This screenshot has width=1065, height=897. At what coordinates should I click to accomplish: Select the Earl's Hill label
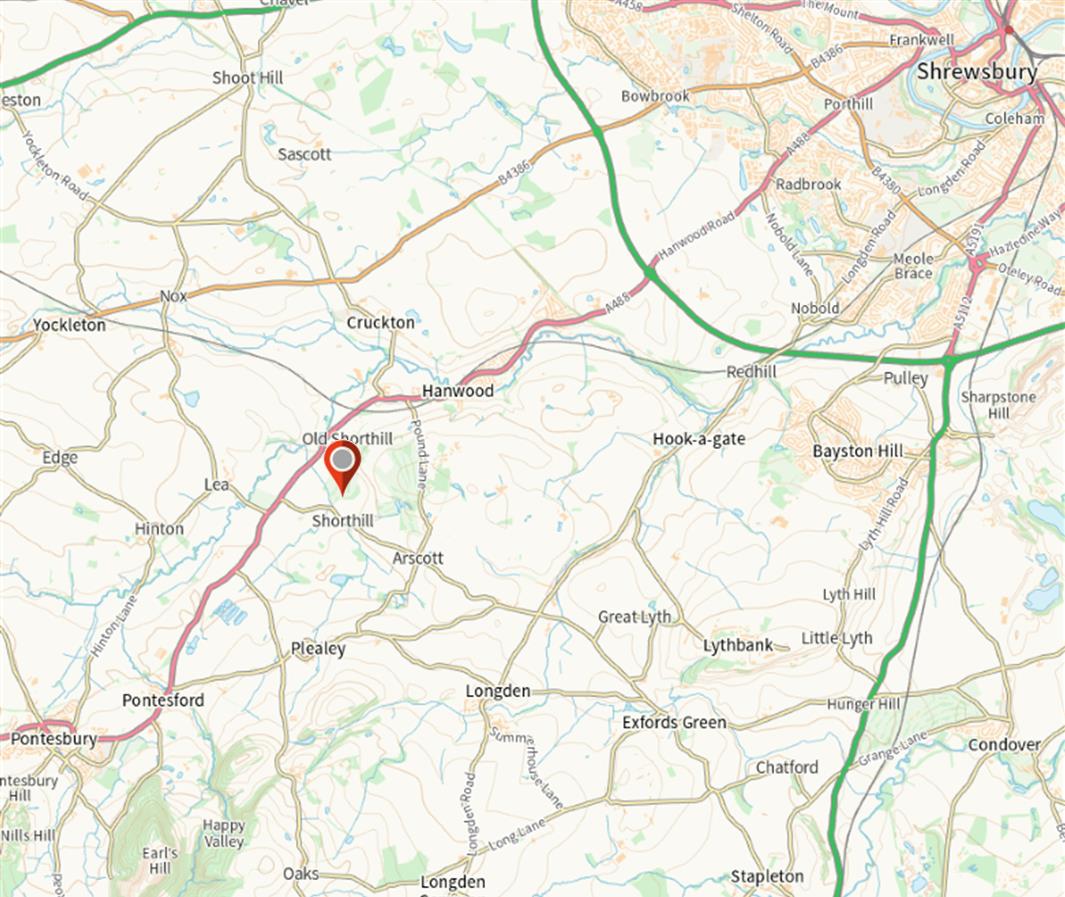tap(160, 860)
